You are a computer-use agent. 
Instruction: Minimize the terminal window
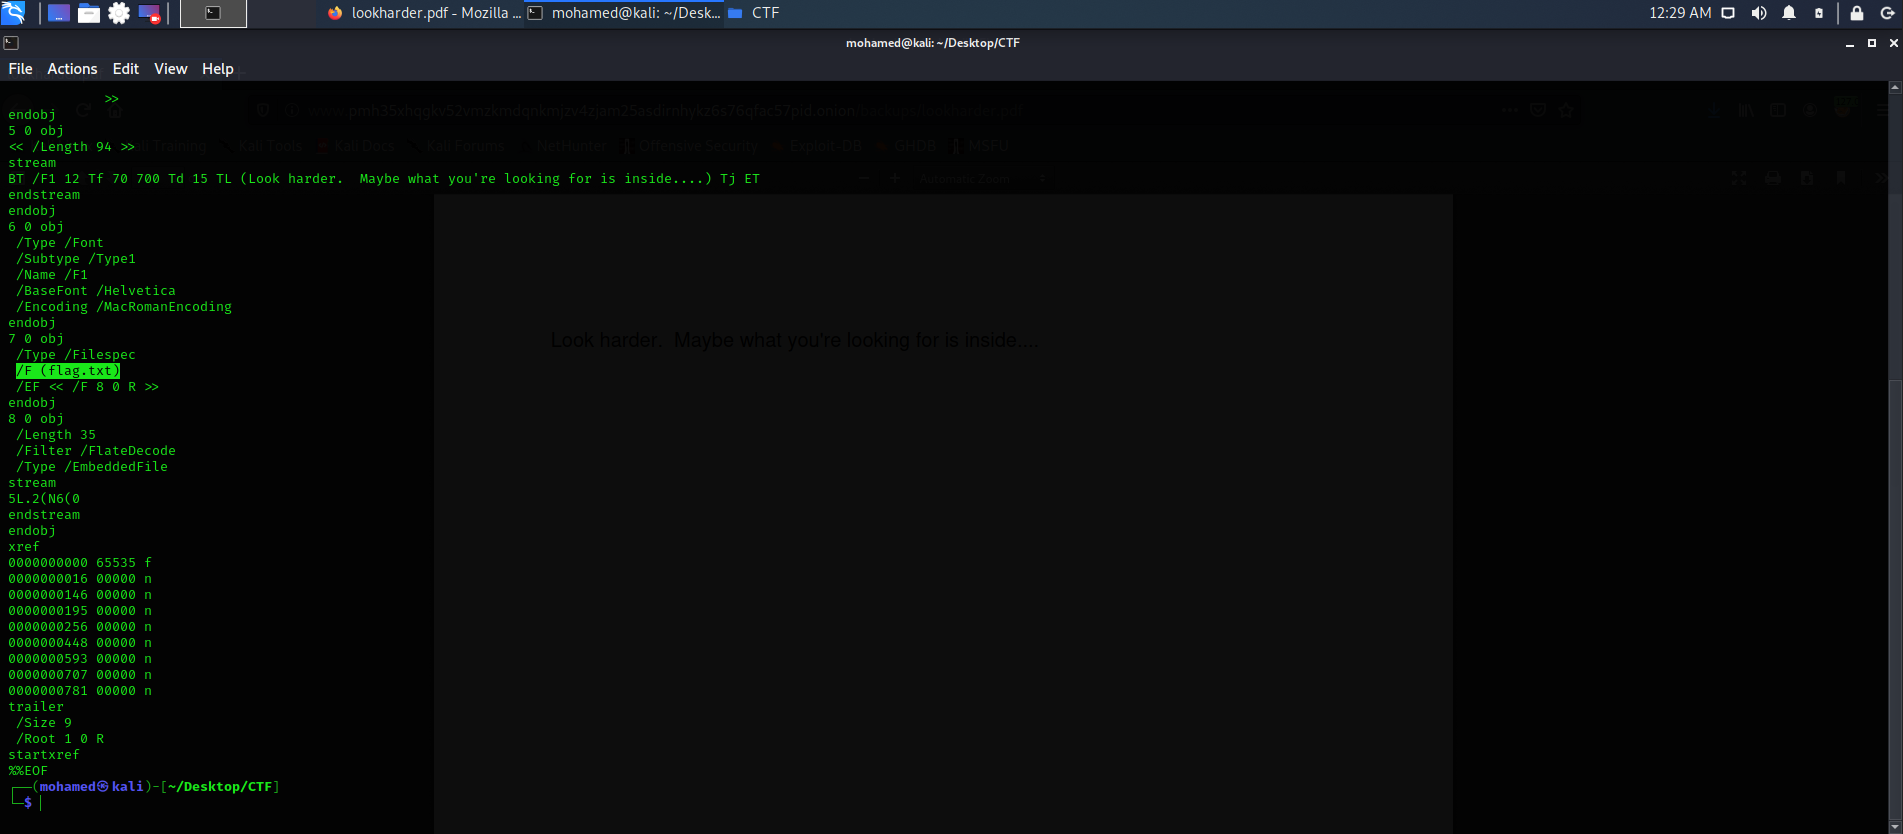[1850, 43]
